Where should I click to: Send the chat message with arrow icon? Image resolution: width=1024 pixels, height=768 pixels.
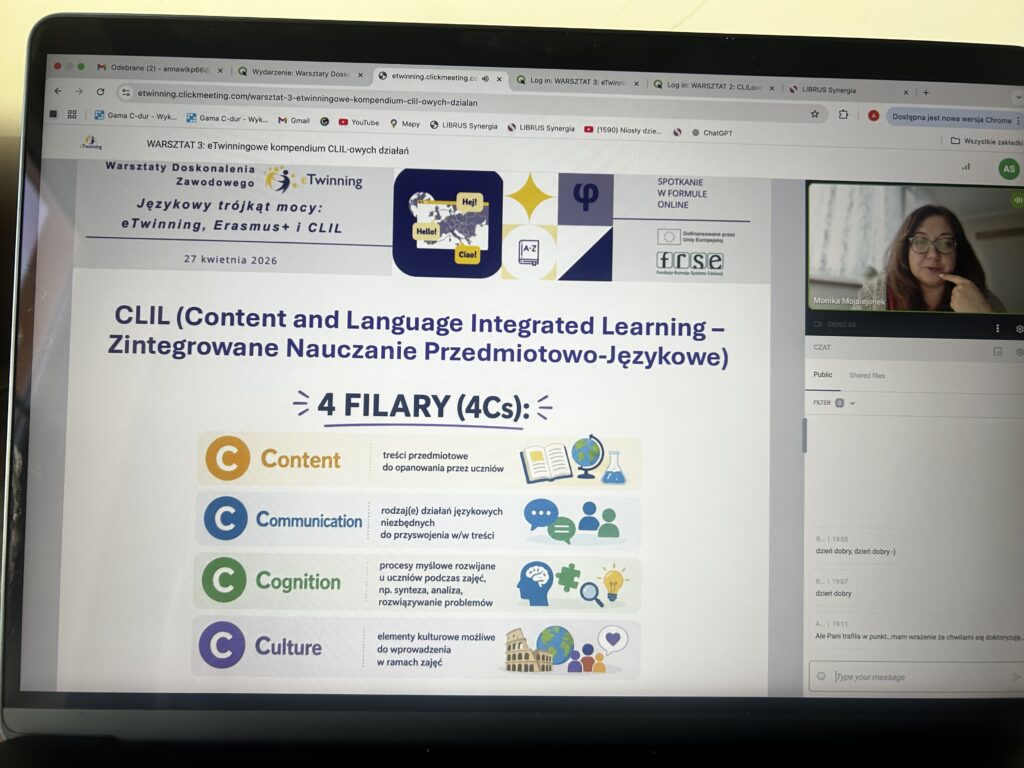[1016, 677]
